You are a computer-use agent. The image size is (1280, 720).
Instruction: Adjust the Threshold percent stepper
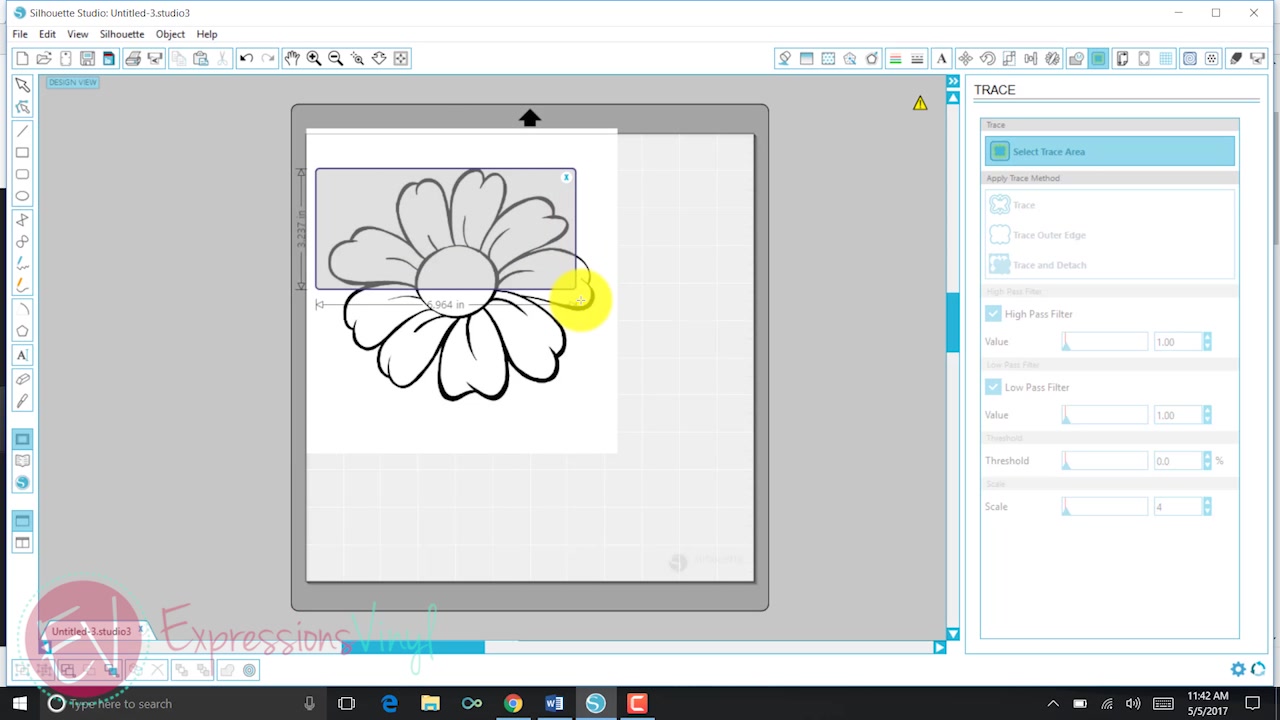click(1207, 461)
